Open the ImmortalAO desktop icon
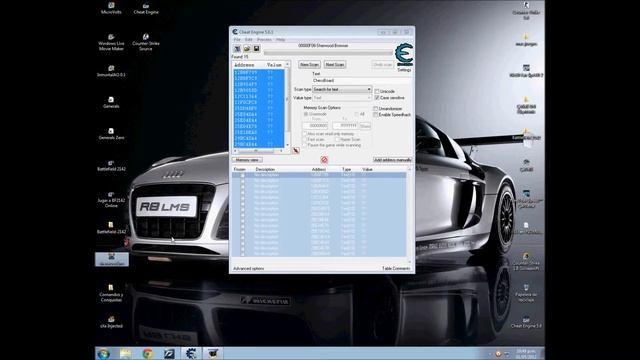The height and width of the screenshot is (360, 640). (111, 71)
